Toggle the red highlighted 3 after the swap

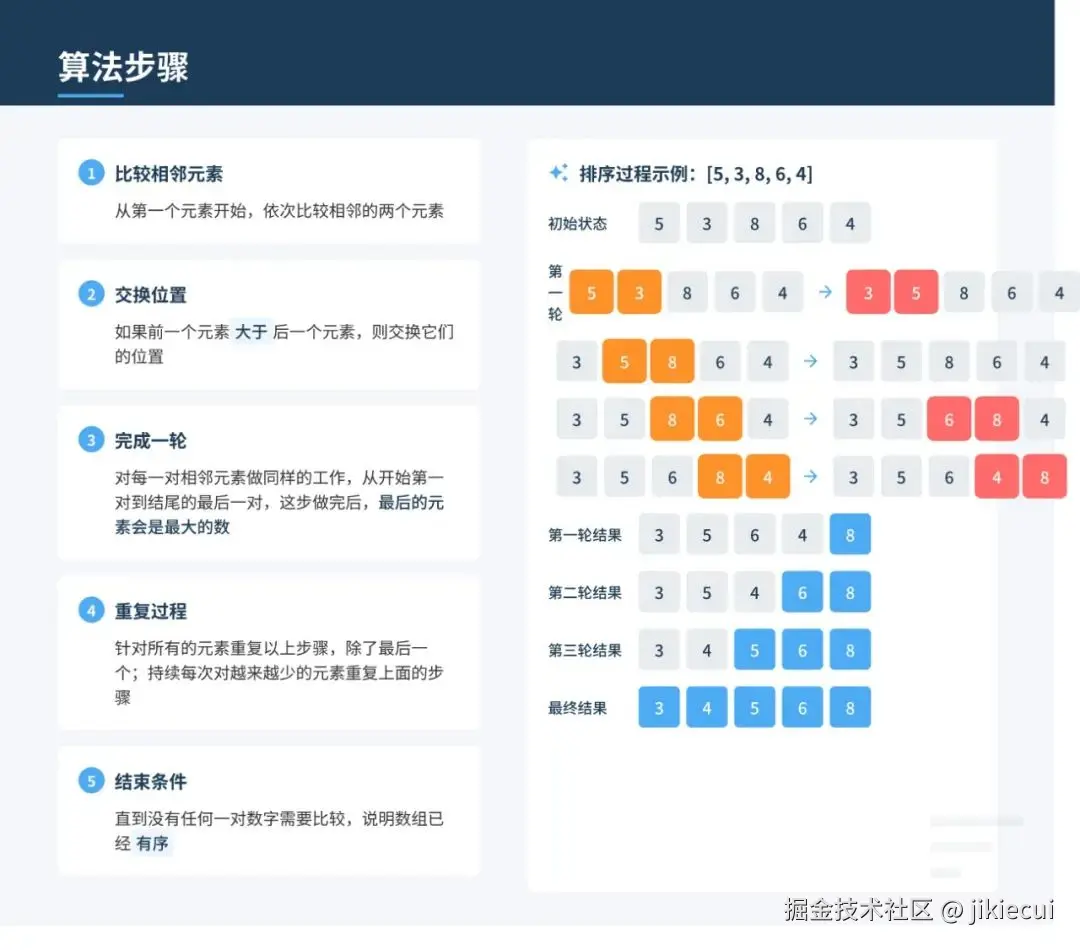pos(867,292)
